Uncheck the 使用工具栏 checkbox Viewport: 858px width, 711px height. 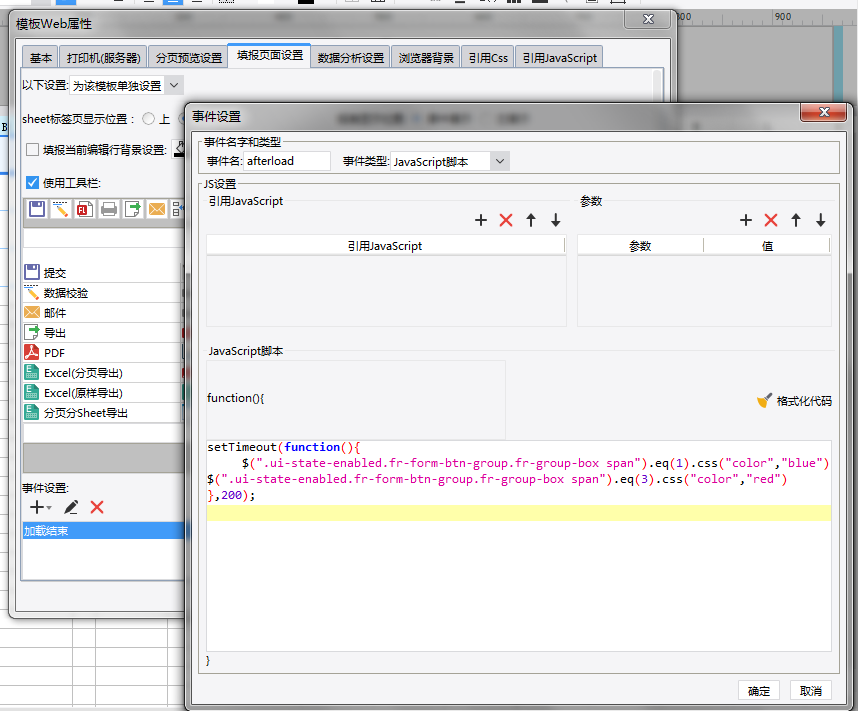coord(32,182)
